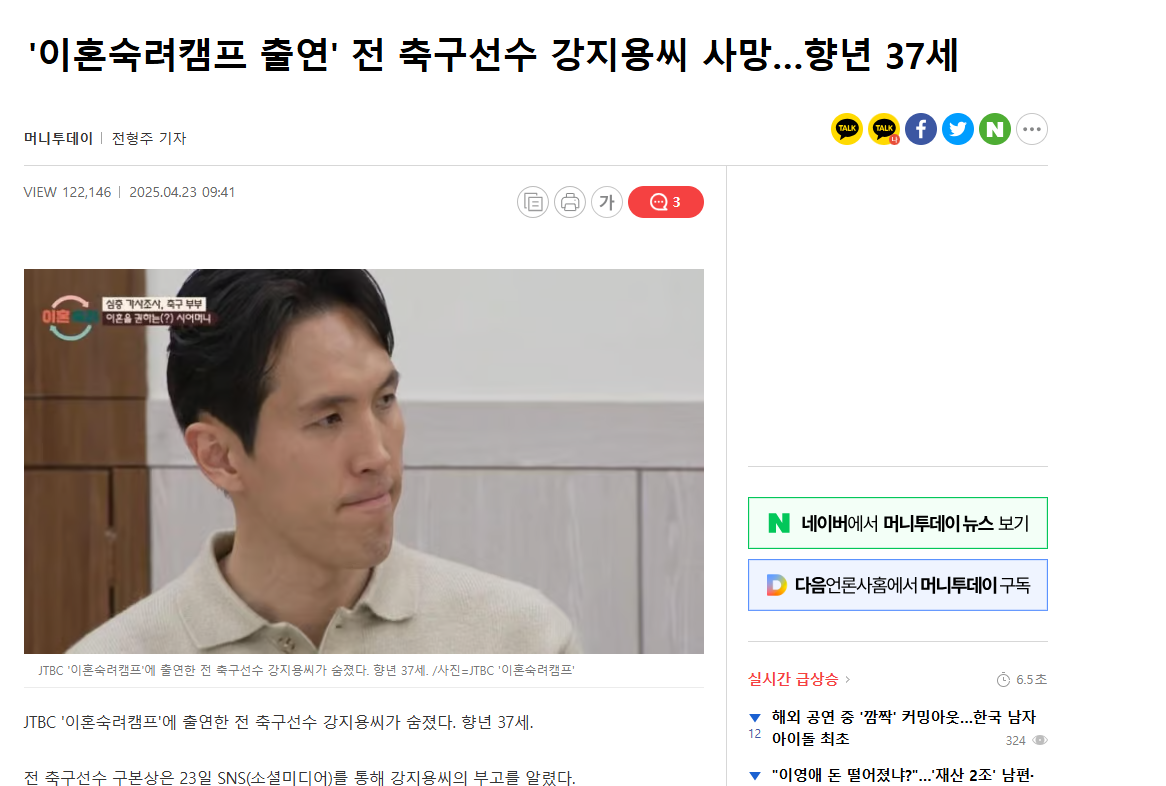This screenshot has height=786, width=1166.
Task: Click 머니투데이 publisher name
Action: pos(58,138)
